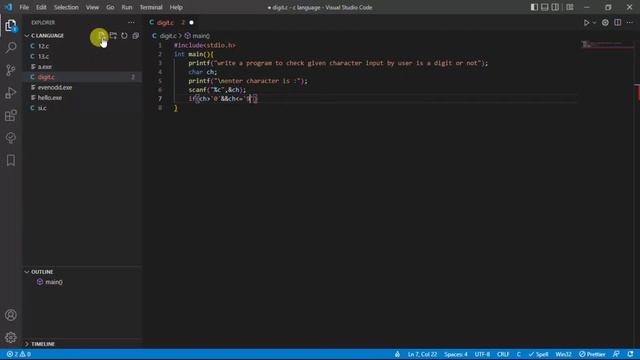This screenshot has height=360, width=640.
Task: Click the flame icon in status bar
Action: click(x=397, y=354)
